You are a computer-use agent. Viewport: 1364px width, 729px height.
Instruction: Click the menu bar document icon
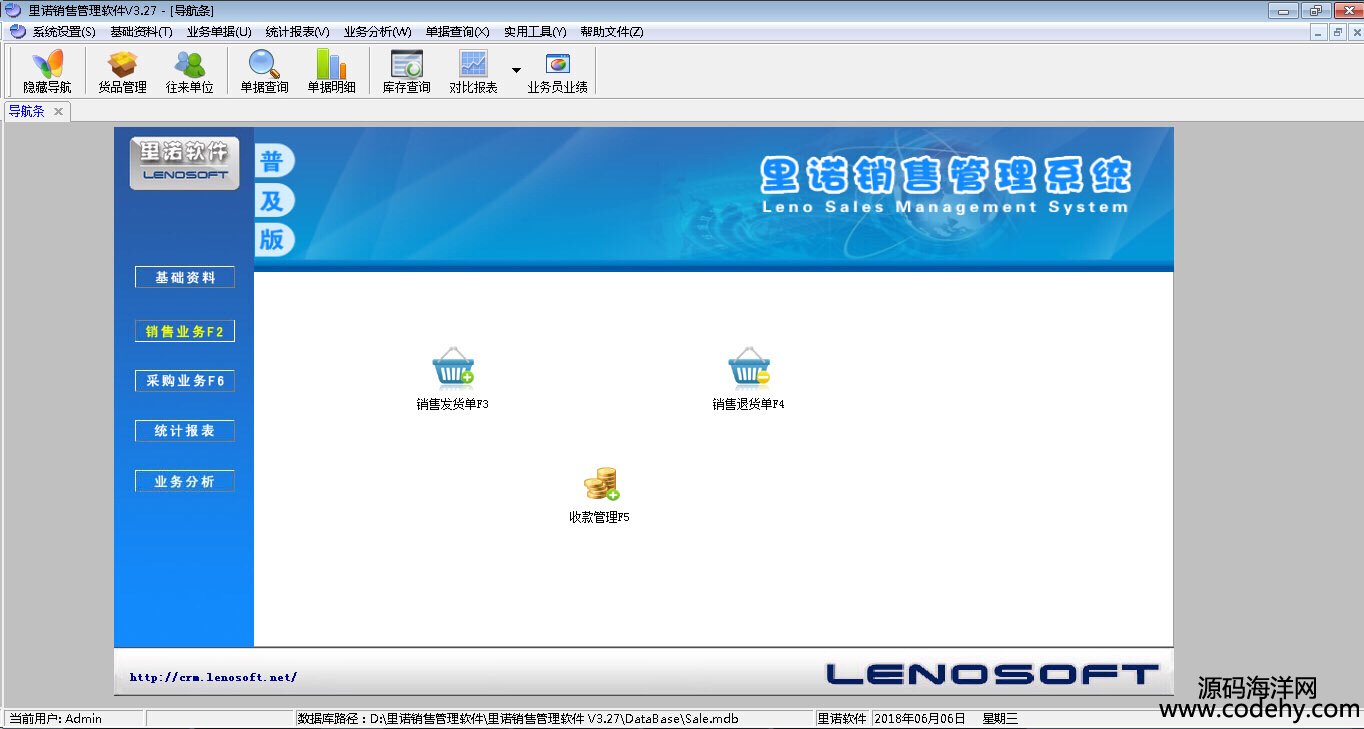pos(17,32)
